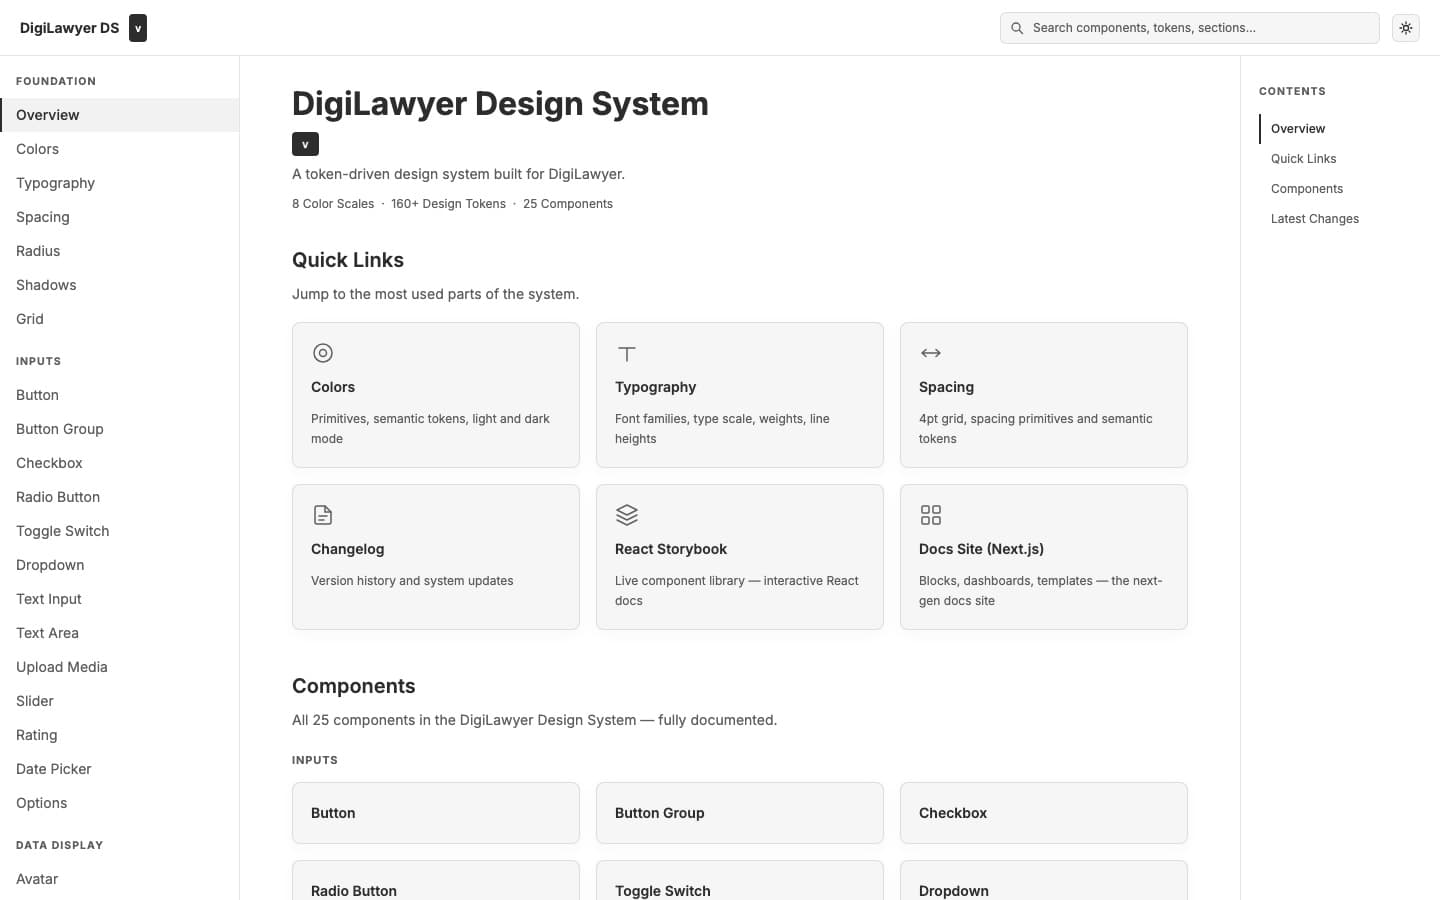Open Text Area in the sidebar
Screen dimensions: 1440x900
pyautogui.click(x=120, y=633)
